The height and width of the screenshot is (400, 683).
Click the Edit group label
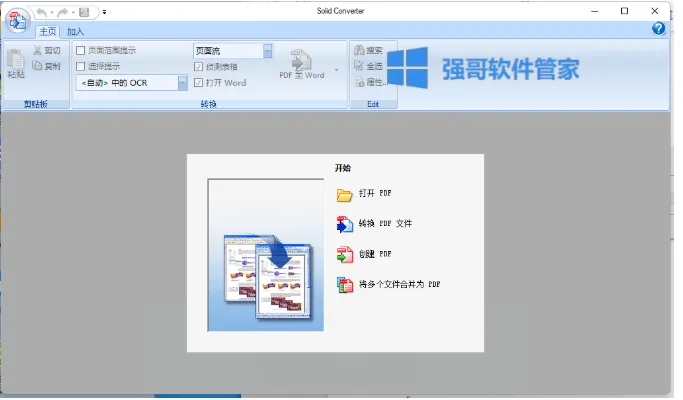[x=373, y=104]
